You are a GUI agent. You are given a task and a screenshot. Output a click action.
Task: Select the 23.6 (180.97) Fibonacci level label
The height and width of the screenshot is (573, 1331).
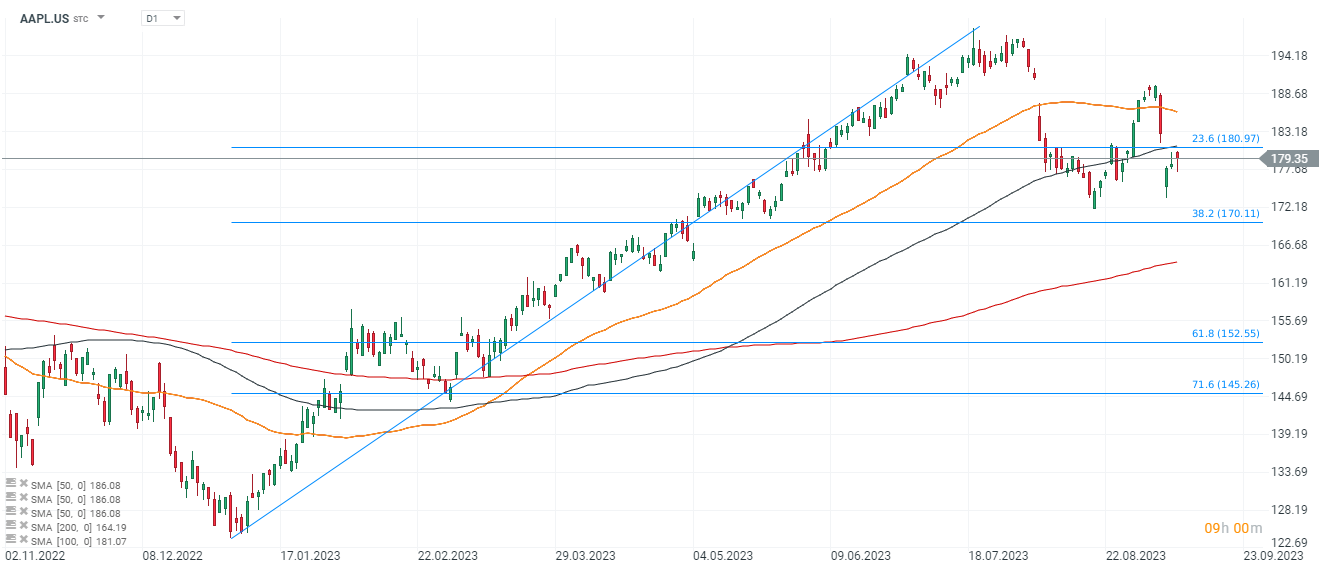[x=1225, y=139]
